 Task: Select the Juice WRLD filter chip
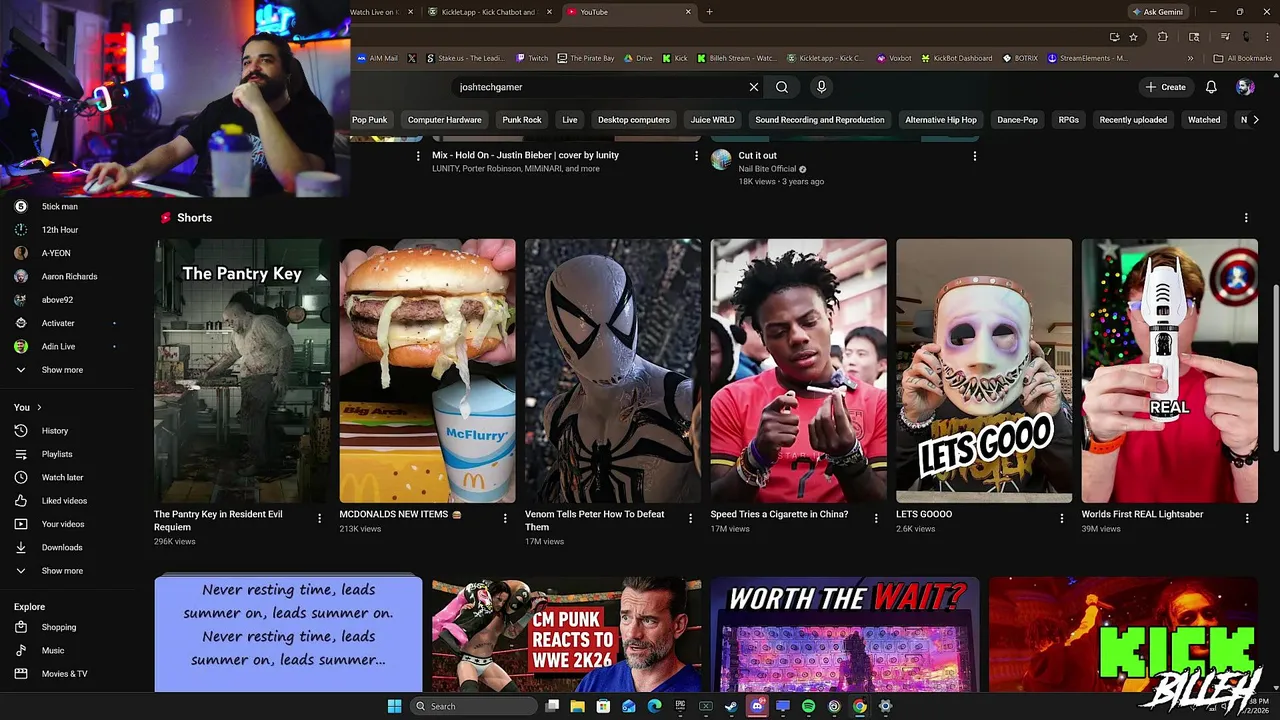tap(712, 120)
